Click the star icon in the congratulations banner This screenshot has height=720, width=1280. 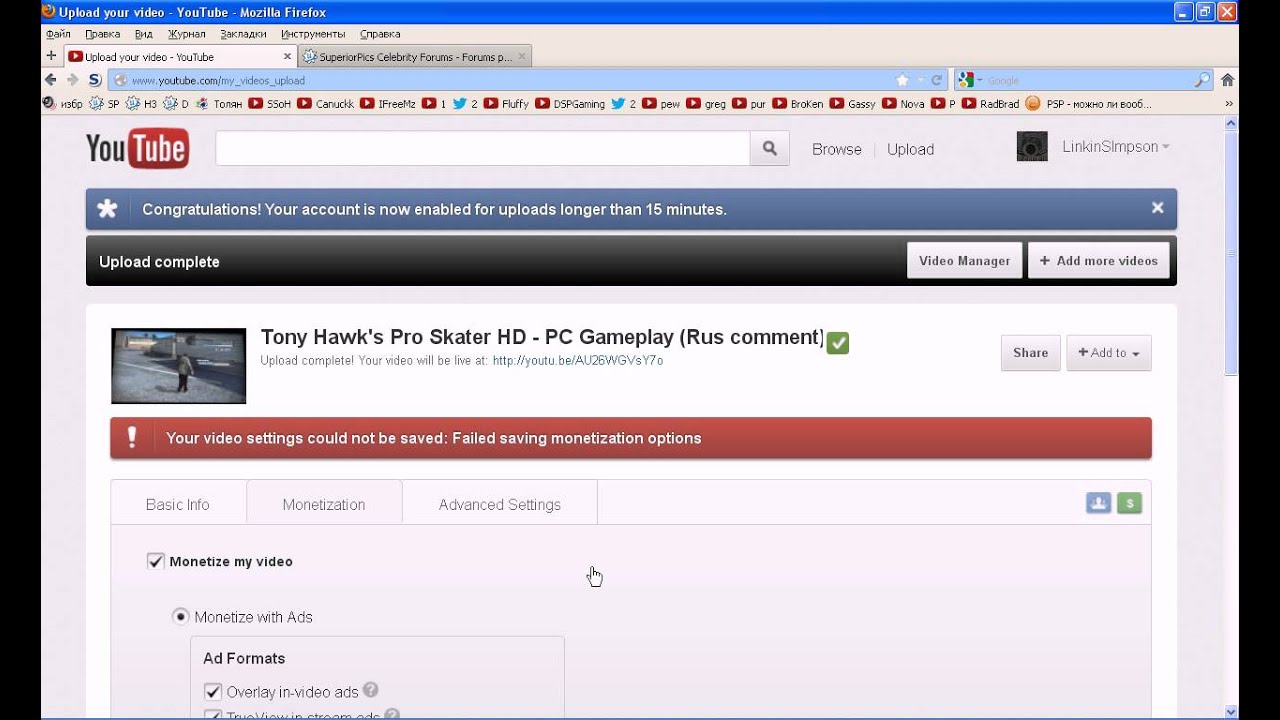tap(108, 209)
